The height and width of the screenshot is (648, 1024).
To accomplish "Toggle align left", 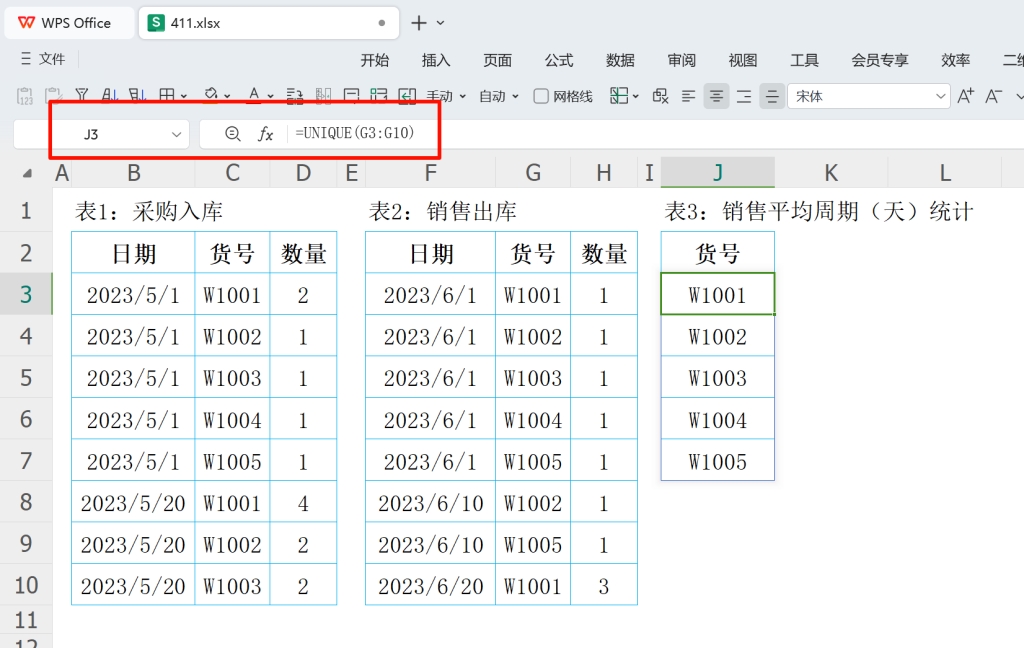I will click(x=688, y=97).
